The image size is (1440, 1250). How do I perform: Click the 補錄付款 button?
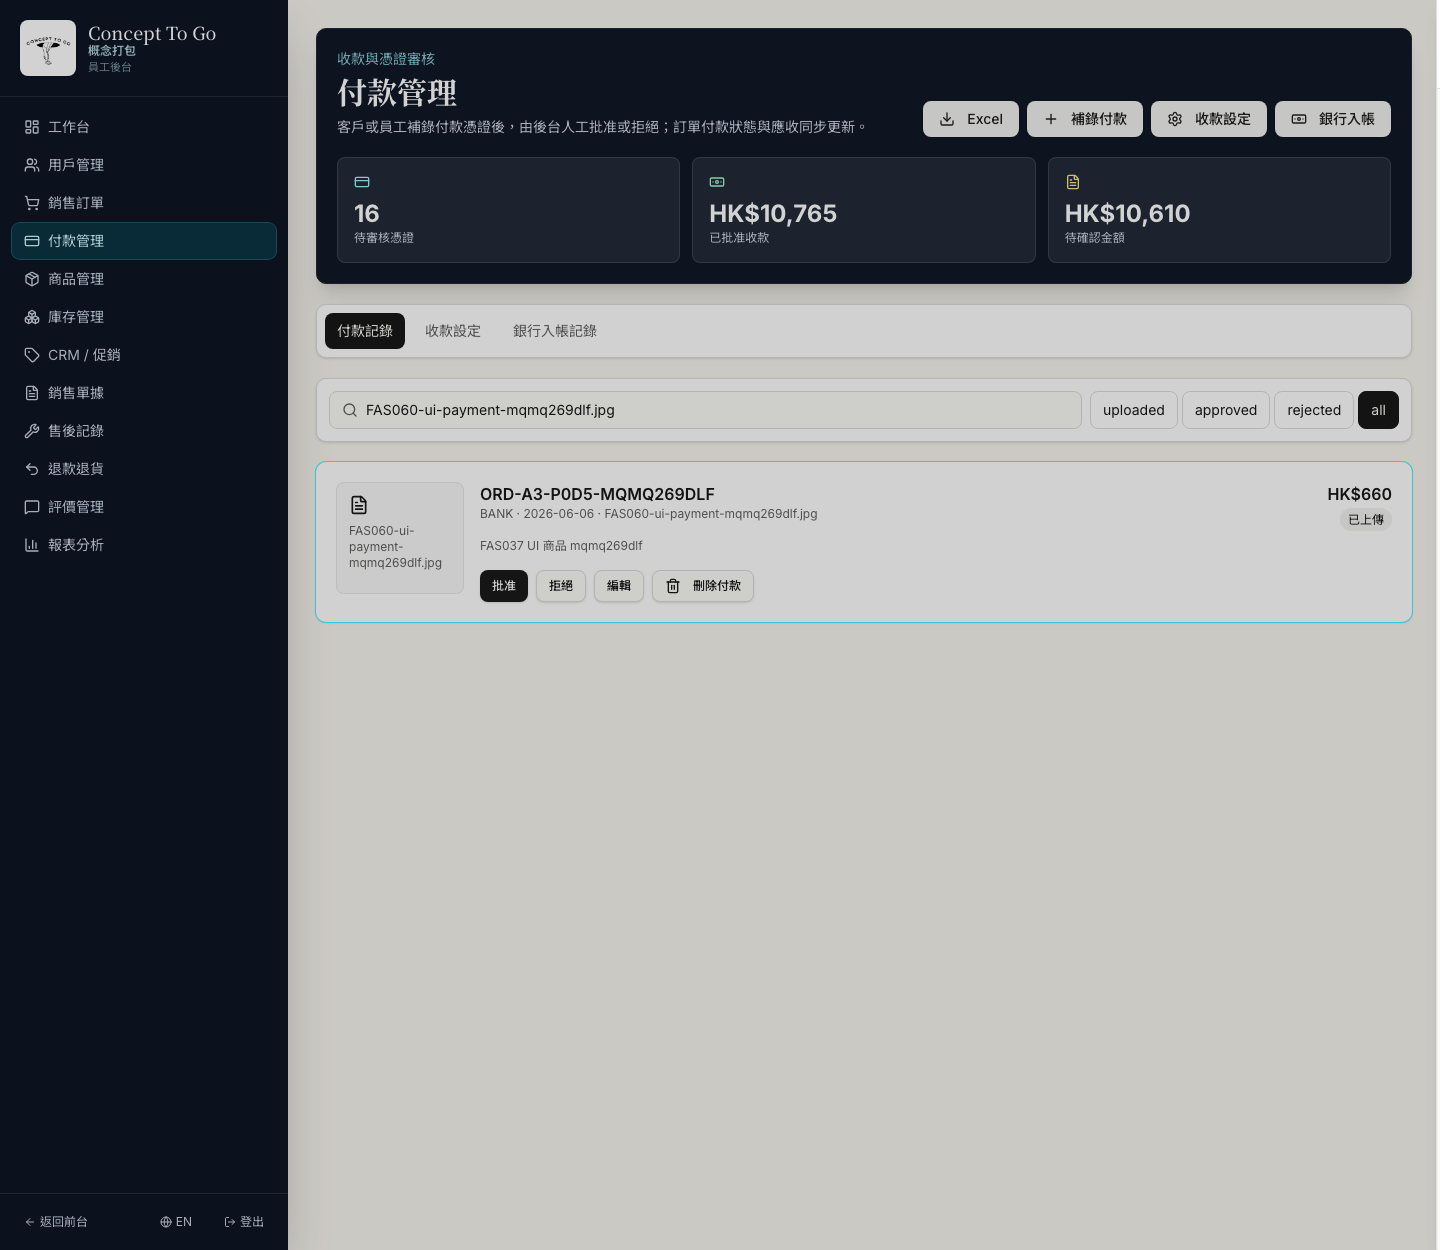1085,119
